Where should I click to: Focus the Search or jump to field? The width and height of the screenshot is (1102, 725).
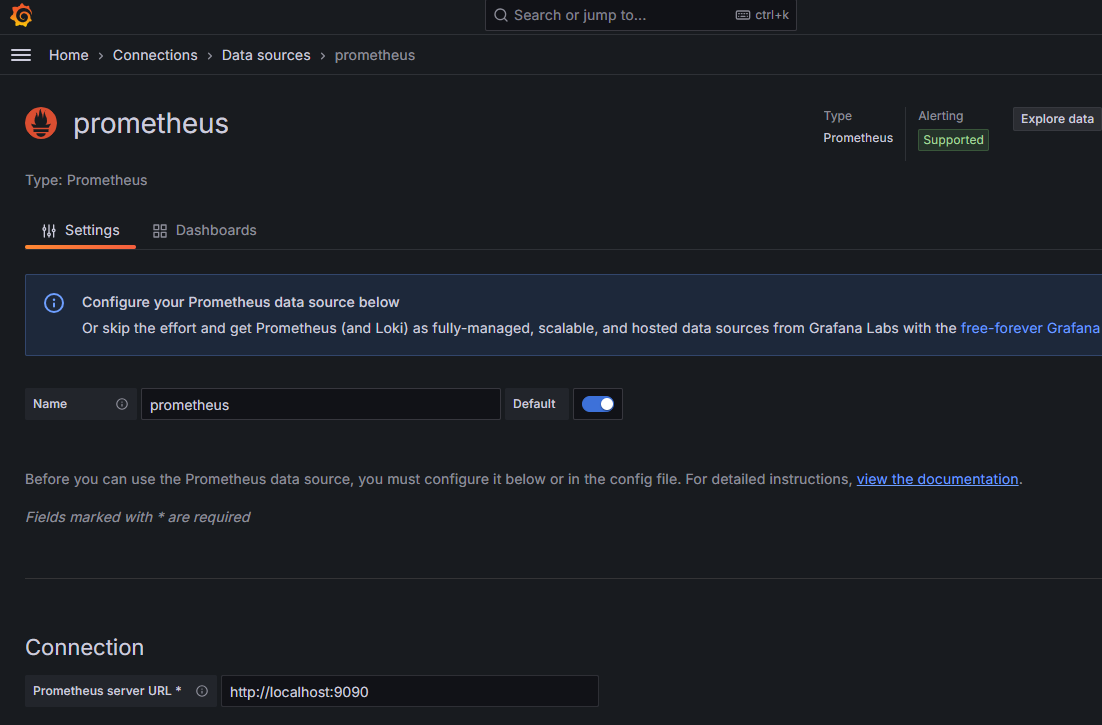point(641,15)
